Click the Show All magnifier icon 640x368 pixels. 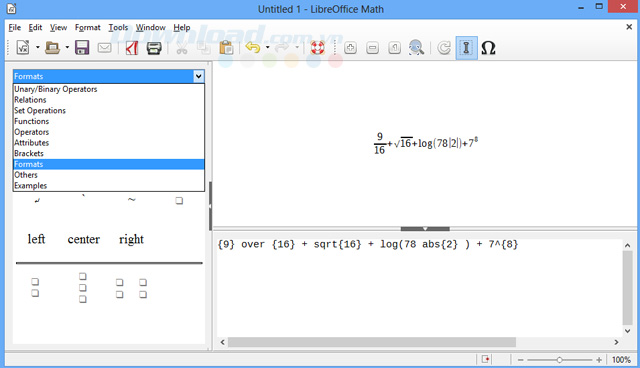coord(416,48)
